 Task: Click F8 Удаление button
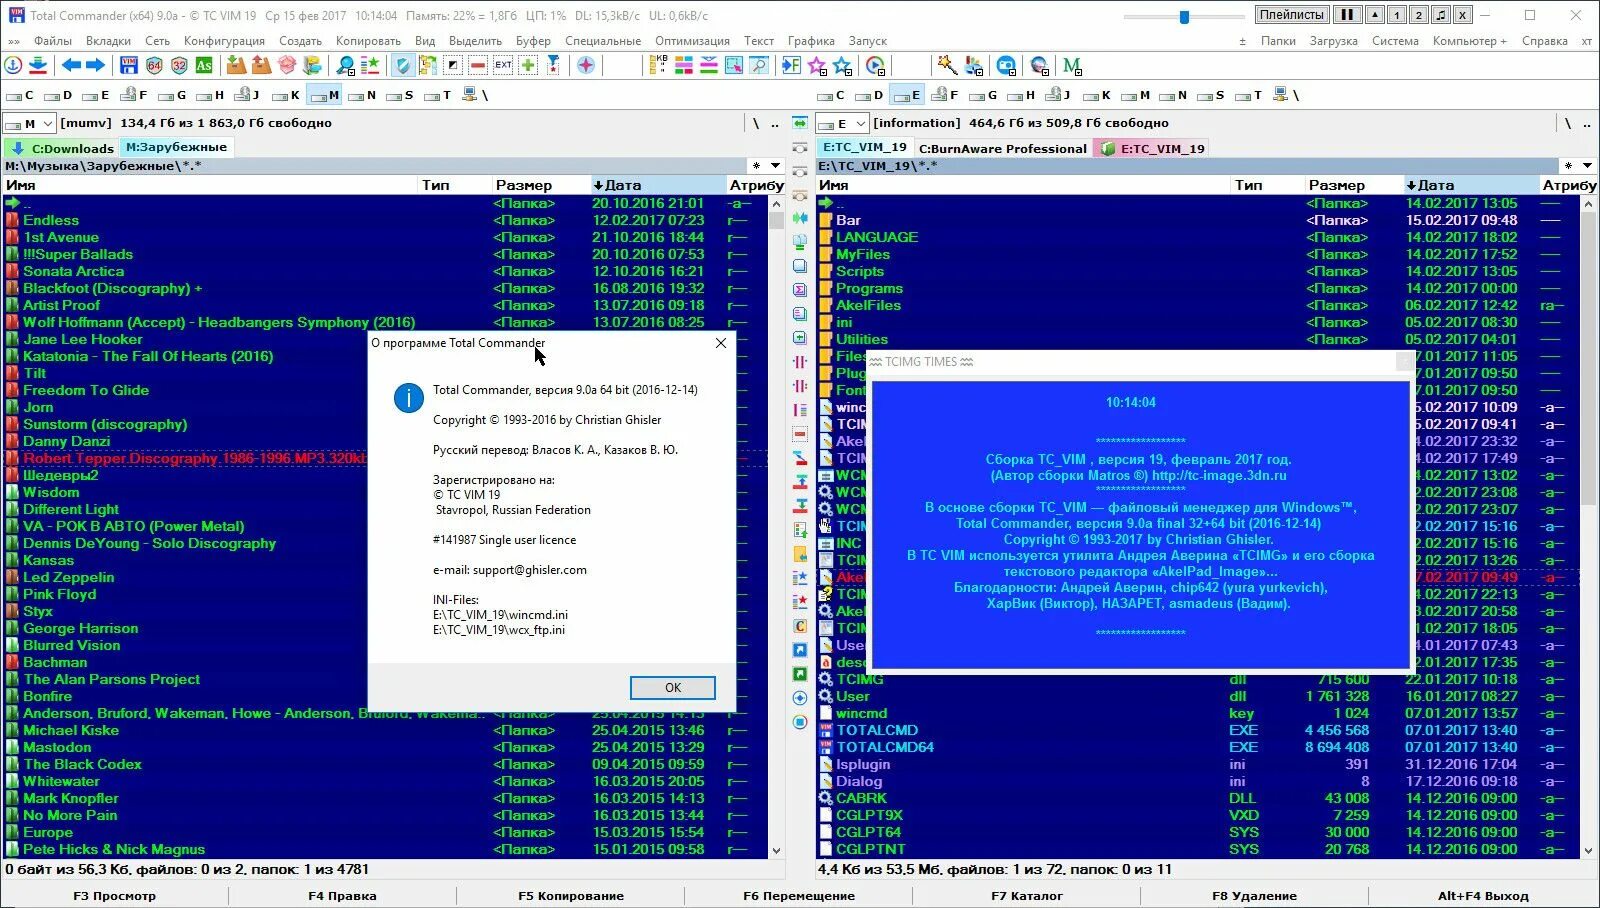(x=1254, y=896)
